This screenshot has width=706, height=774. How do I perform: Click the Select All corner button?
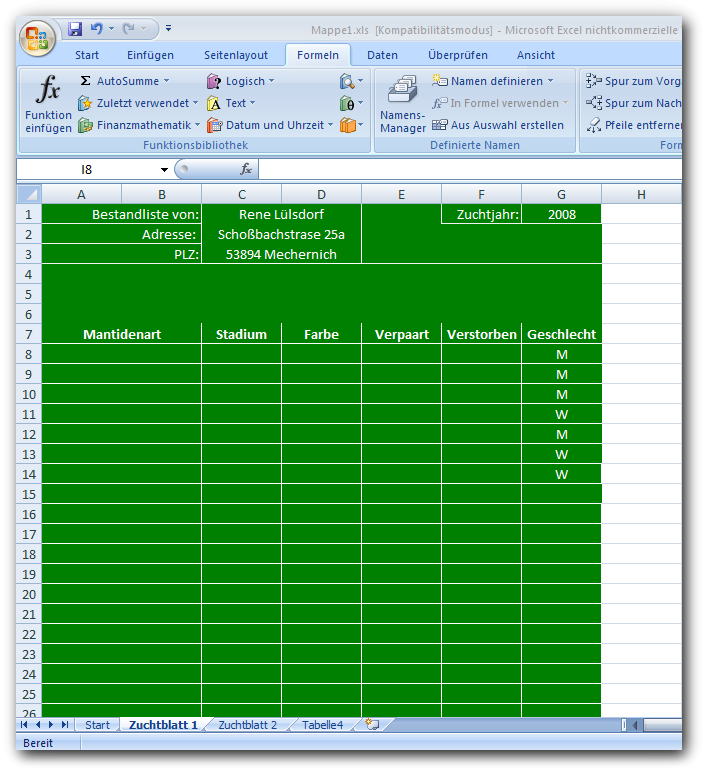click(x=29, y=194)
